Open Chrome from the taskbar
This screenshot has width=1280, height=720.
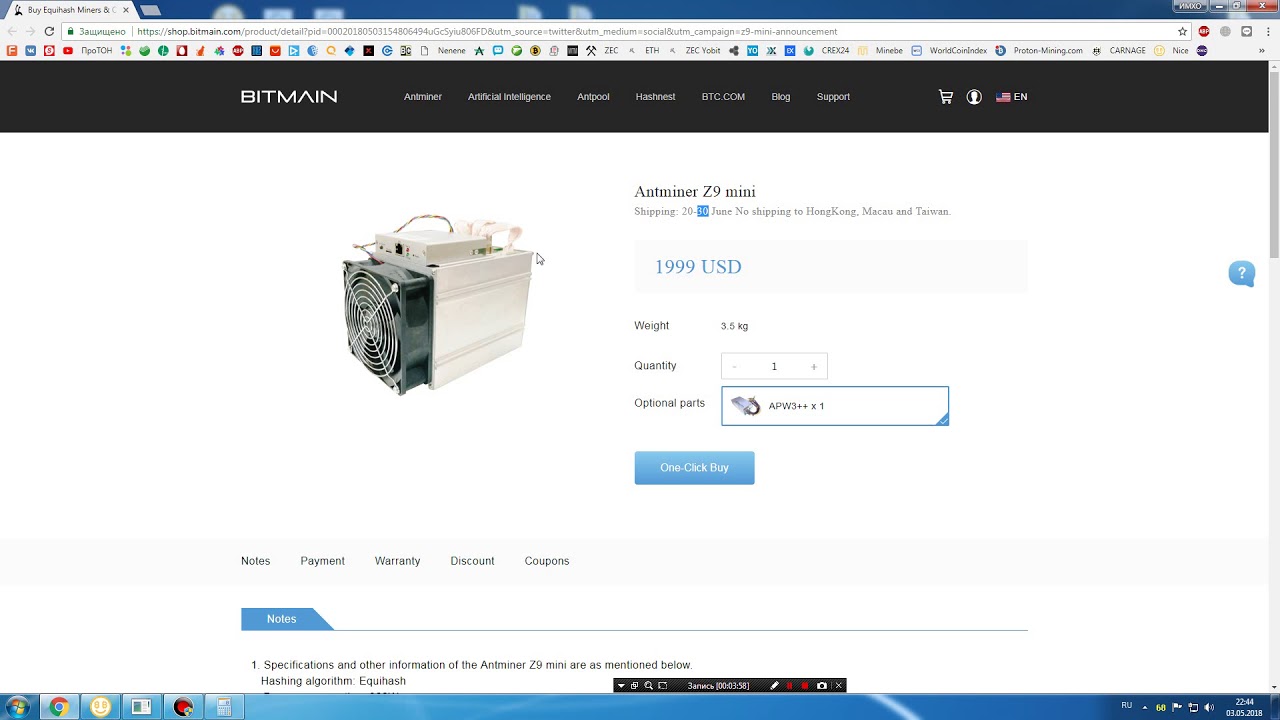[x=59, y=707]
